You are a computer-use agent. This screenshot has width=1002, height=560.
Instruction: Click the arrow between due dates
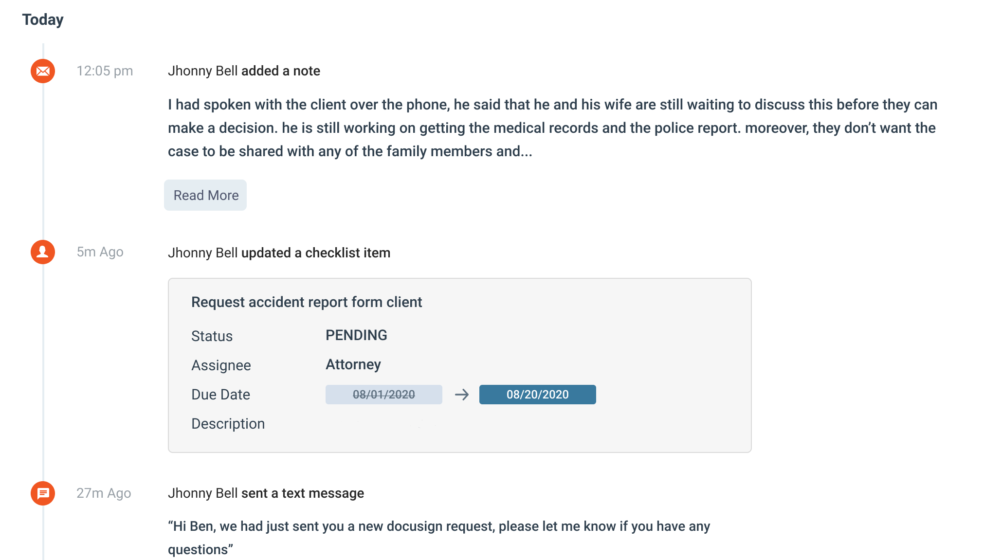(461, 395)
